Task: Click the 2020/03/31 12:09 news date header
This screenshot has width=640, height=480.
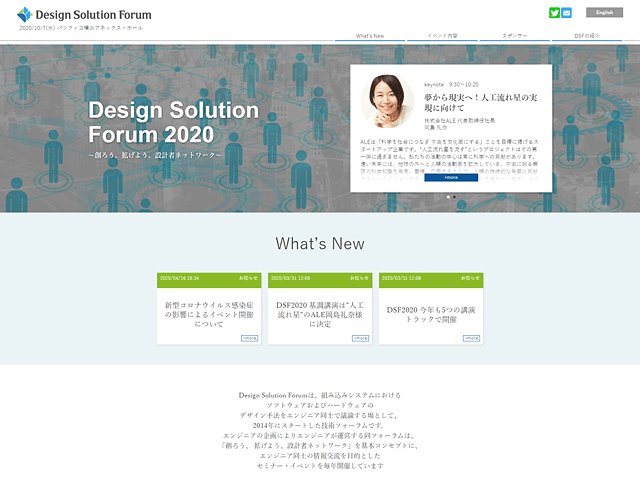Action: pyautogui.click(x=291, y=278)
